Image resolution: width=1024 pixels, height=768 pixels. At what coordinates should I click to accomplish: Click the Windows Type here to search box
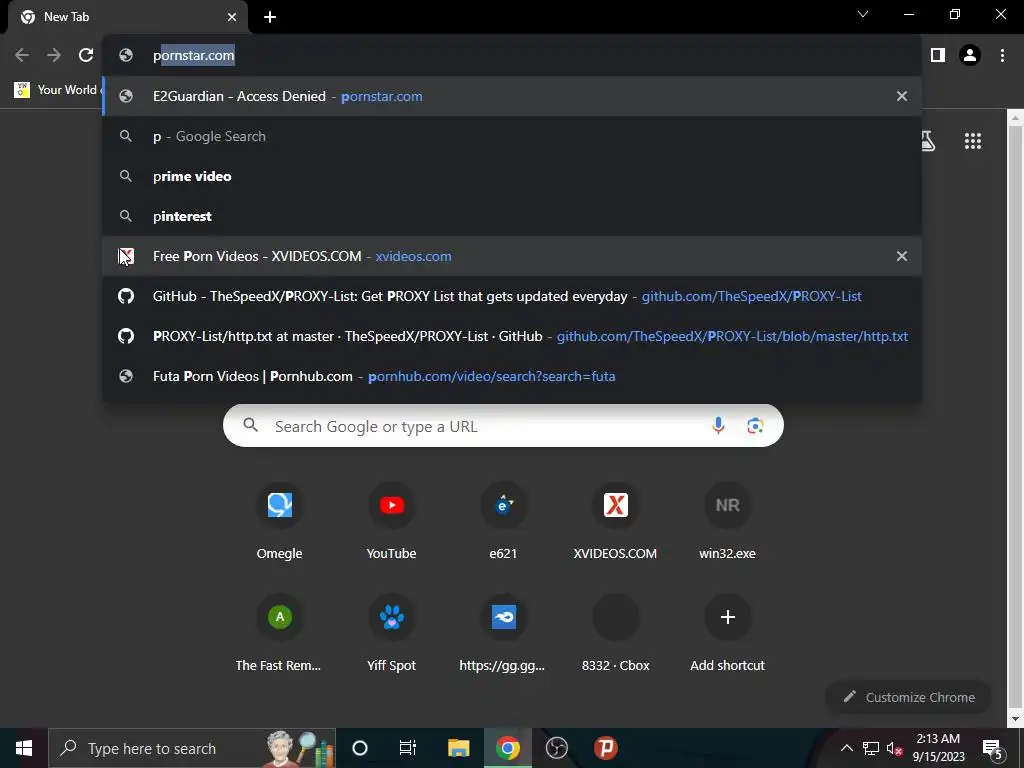(192, 748)
